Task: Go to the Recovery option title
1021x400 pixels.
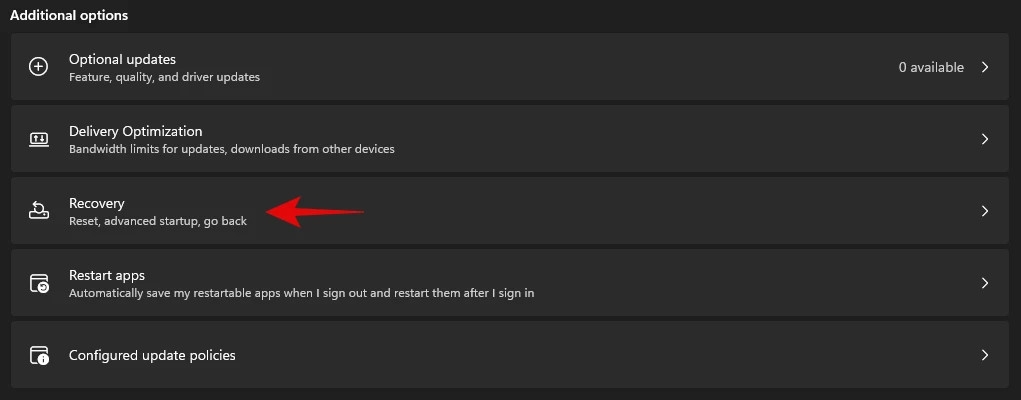Action: (x=96, y=203)
